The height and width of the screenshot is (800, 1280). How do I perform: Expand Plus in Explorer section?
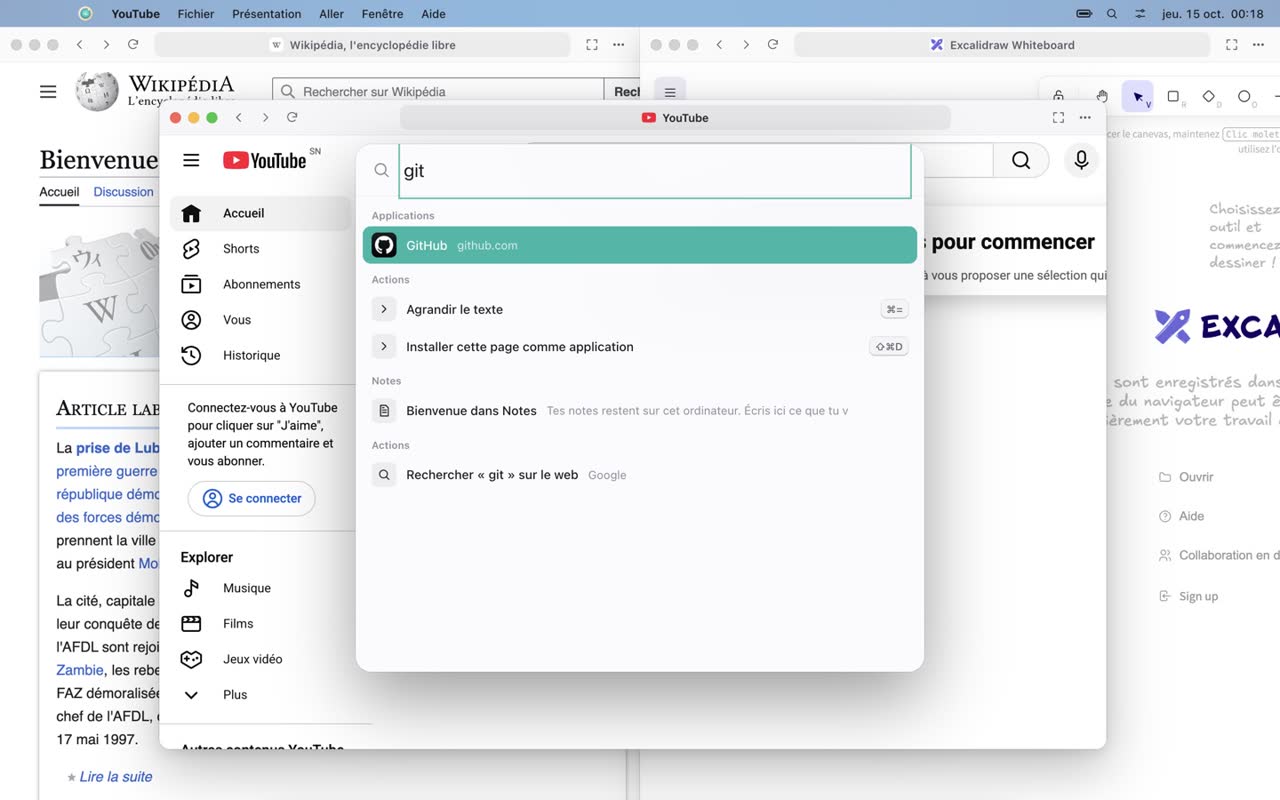(260, 694)
